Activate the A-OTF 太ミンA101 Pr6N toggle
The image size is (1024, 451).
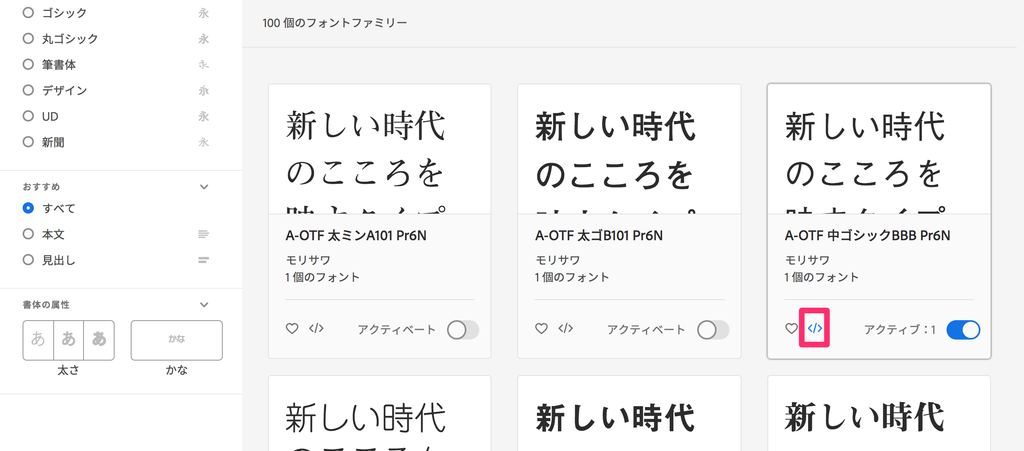coord(463,330)
